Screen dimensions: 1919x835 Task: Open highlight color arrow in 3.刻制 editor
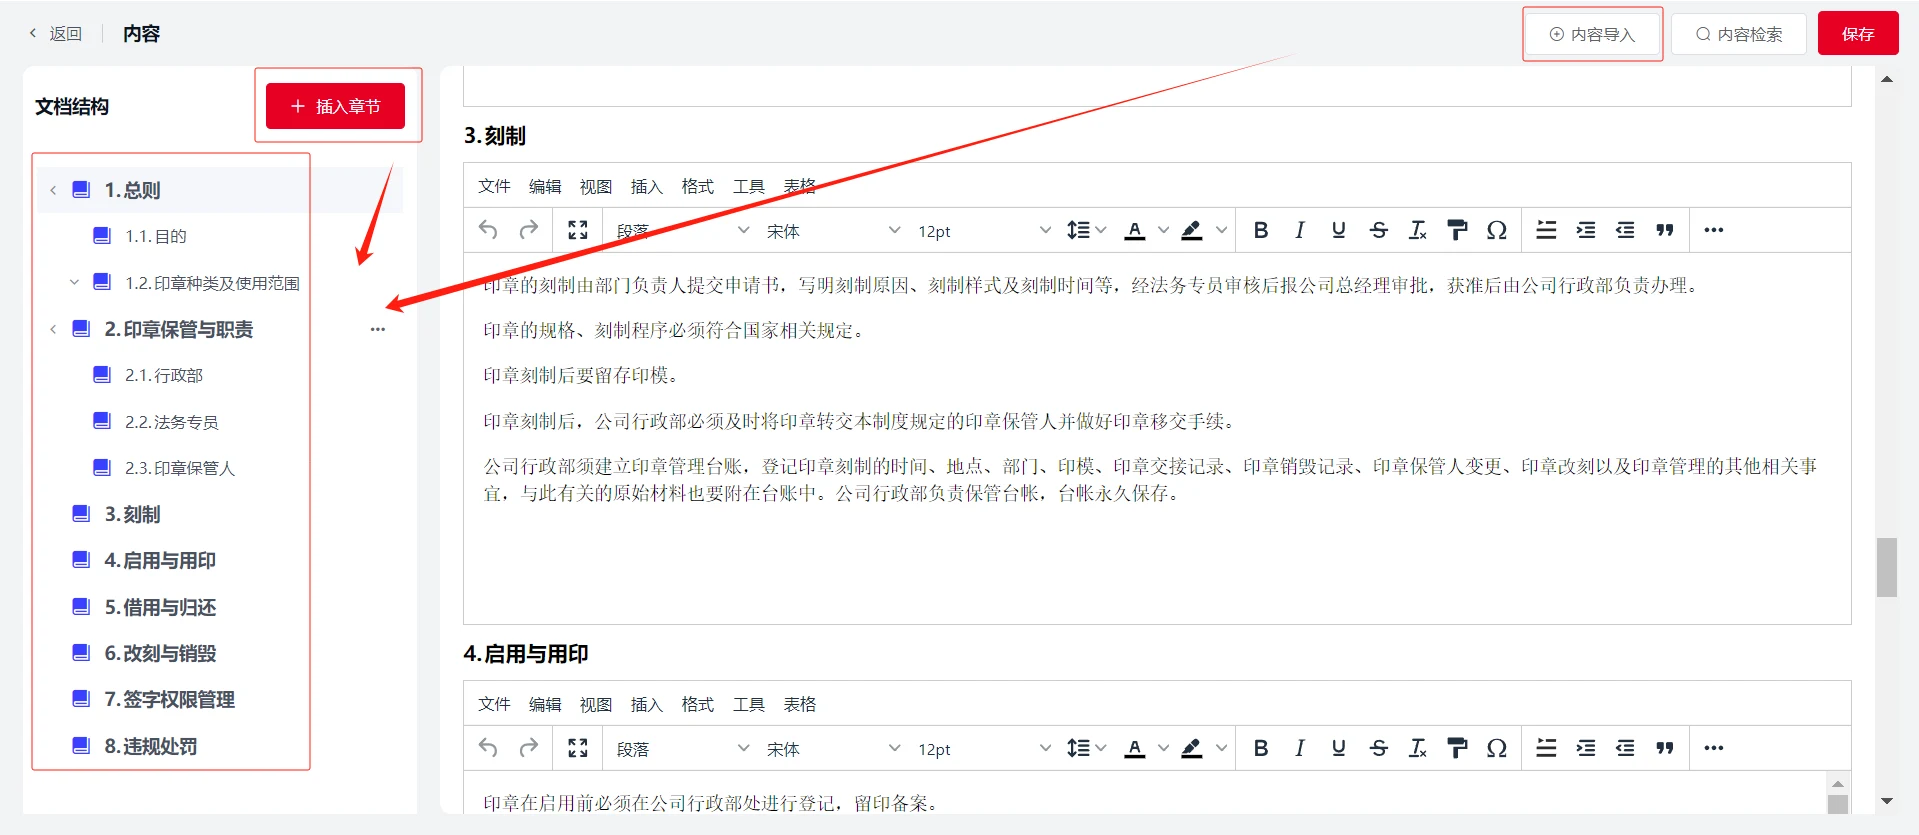(x=1221, y=230)
